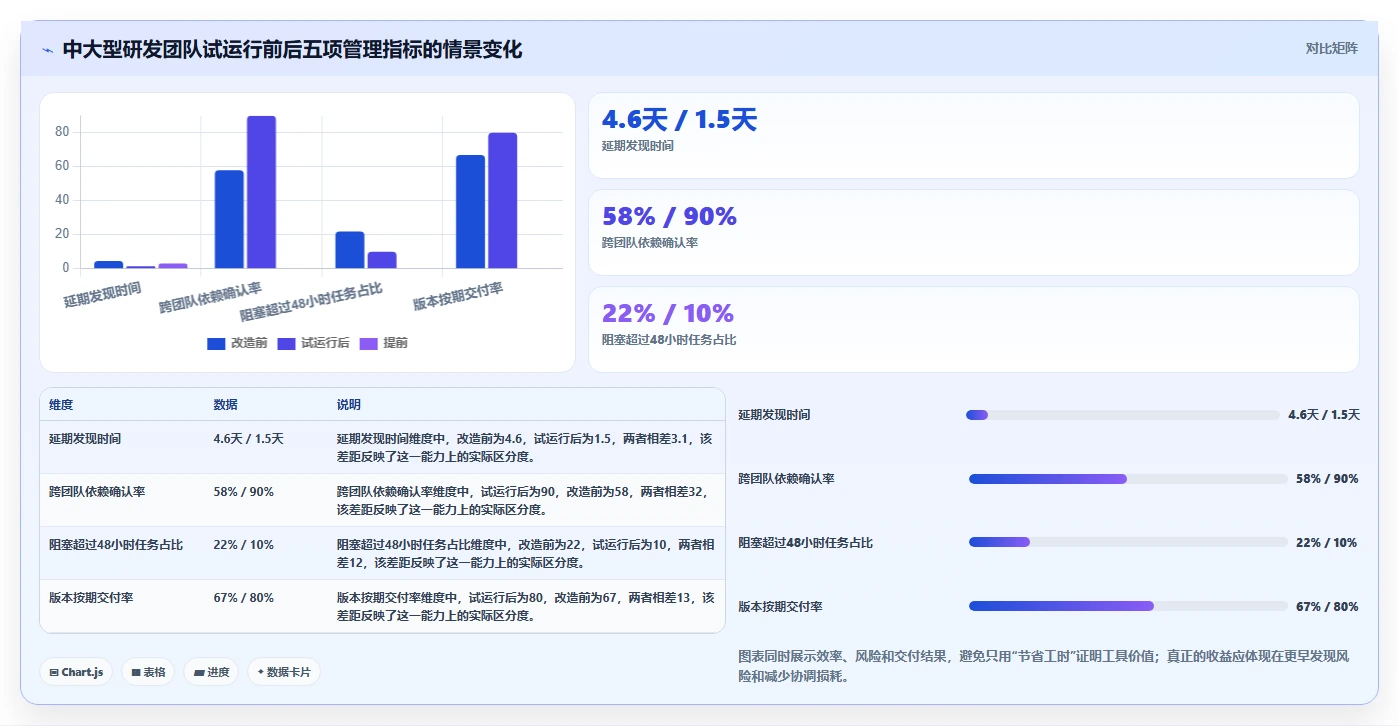Click the 67% / 80% table cell
The image size is (1399, 726).
tap(243, 598)
